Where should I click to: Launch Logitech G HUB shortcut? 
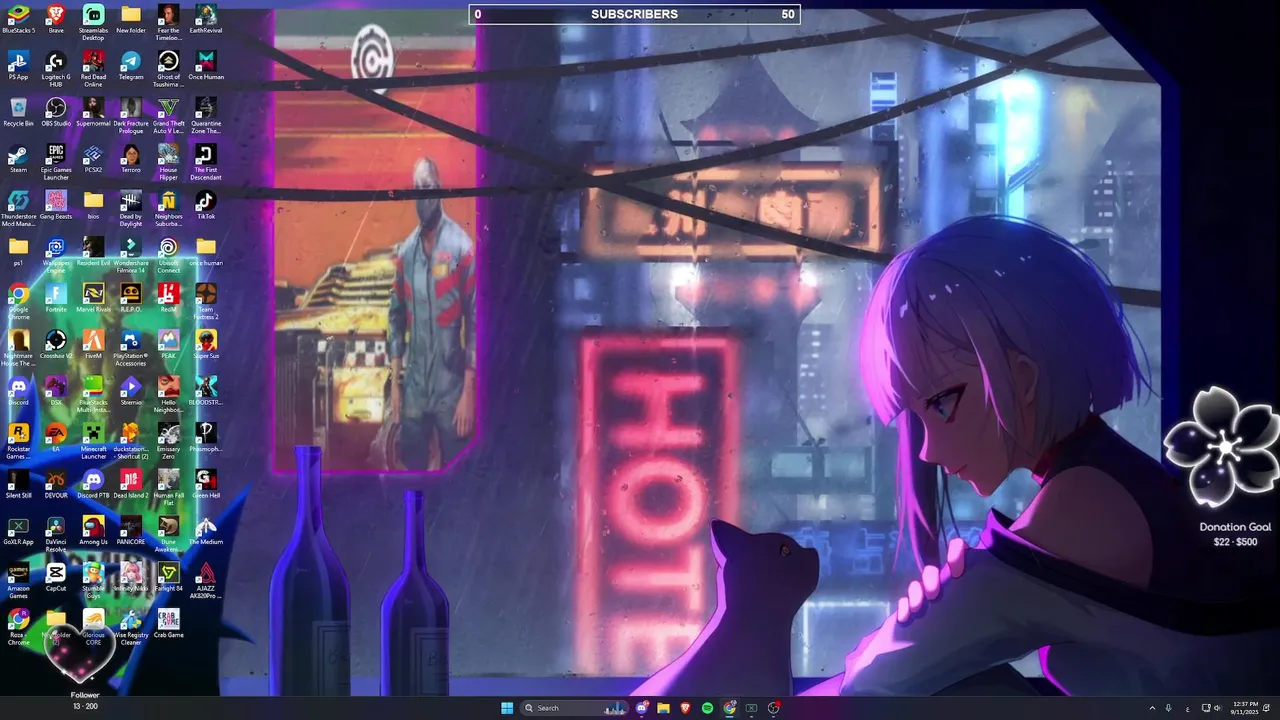coord(56,61)
